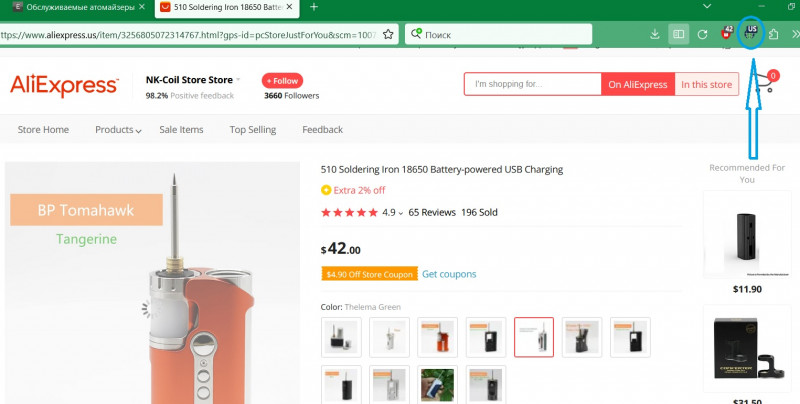800x404 pixels.
Task: Go to the Feedback tab
Action: [x=322, y=130]
